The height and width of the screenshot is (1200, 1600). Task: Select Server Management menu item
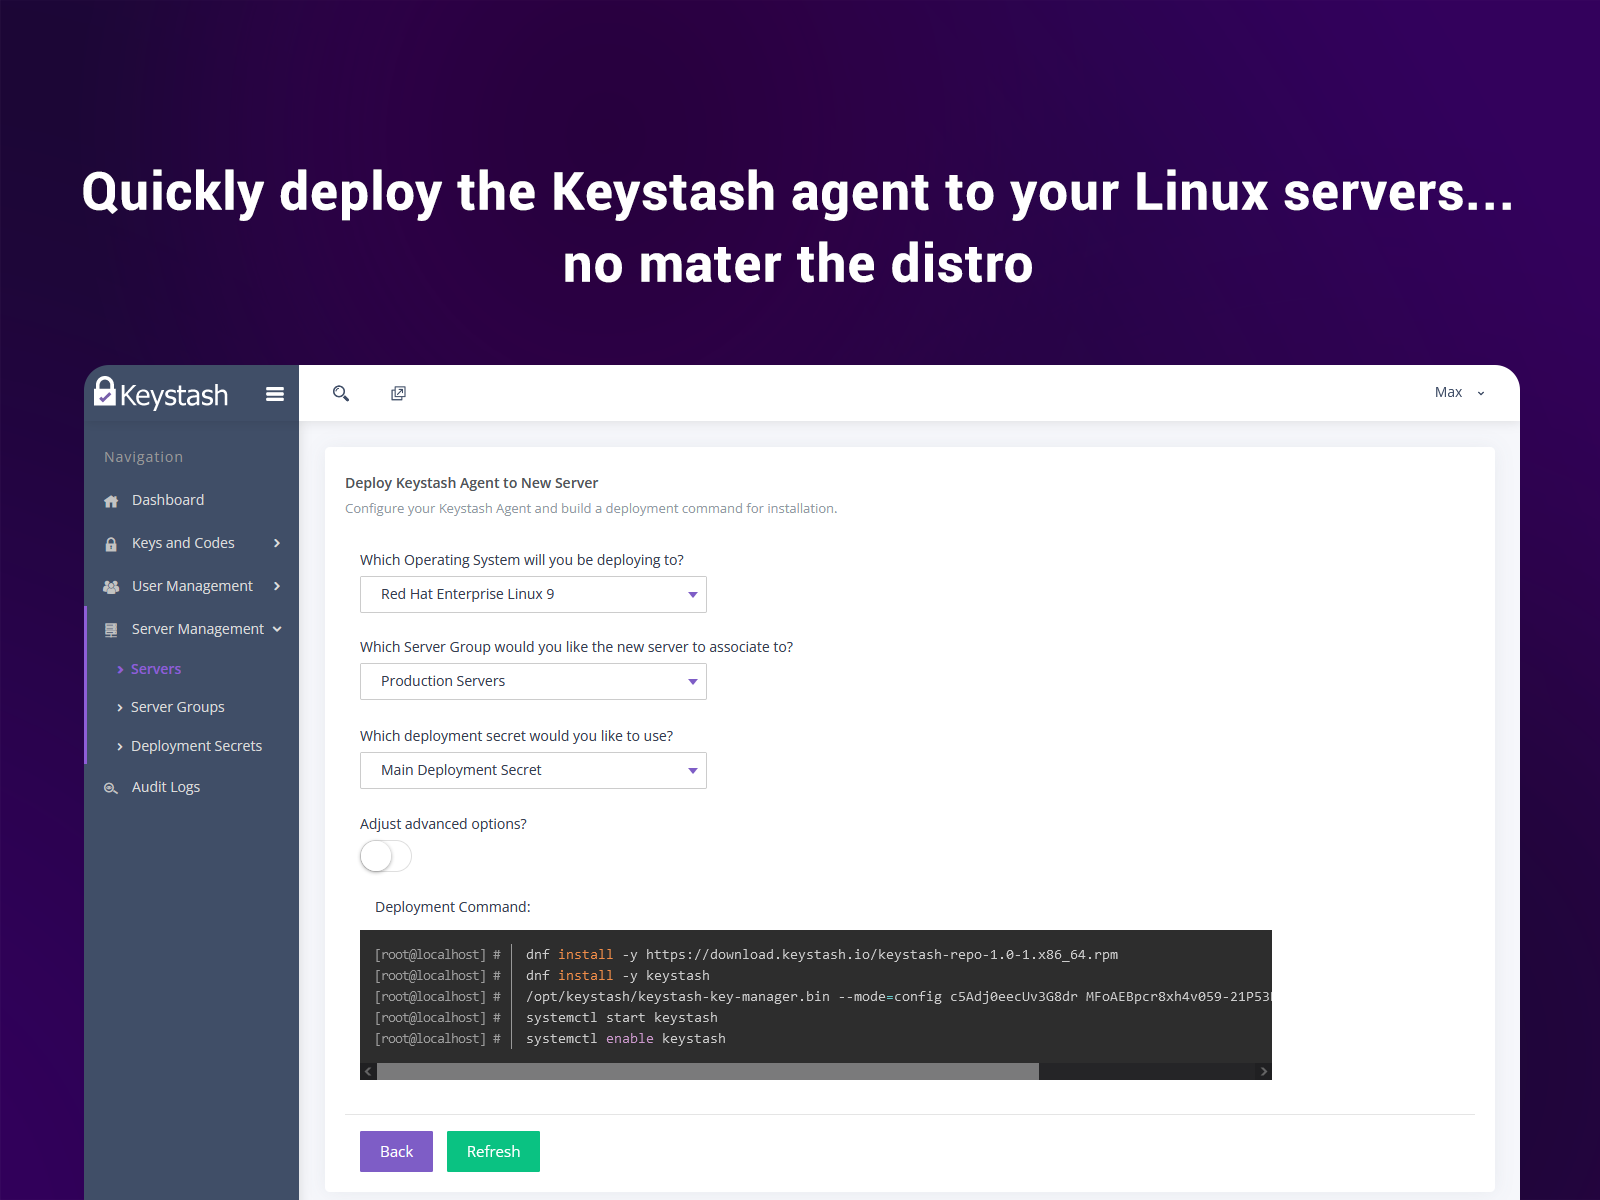198,629
